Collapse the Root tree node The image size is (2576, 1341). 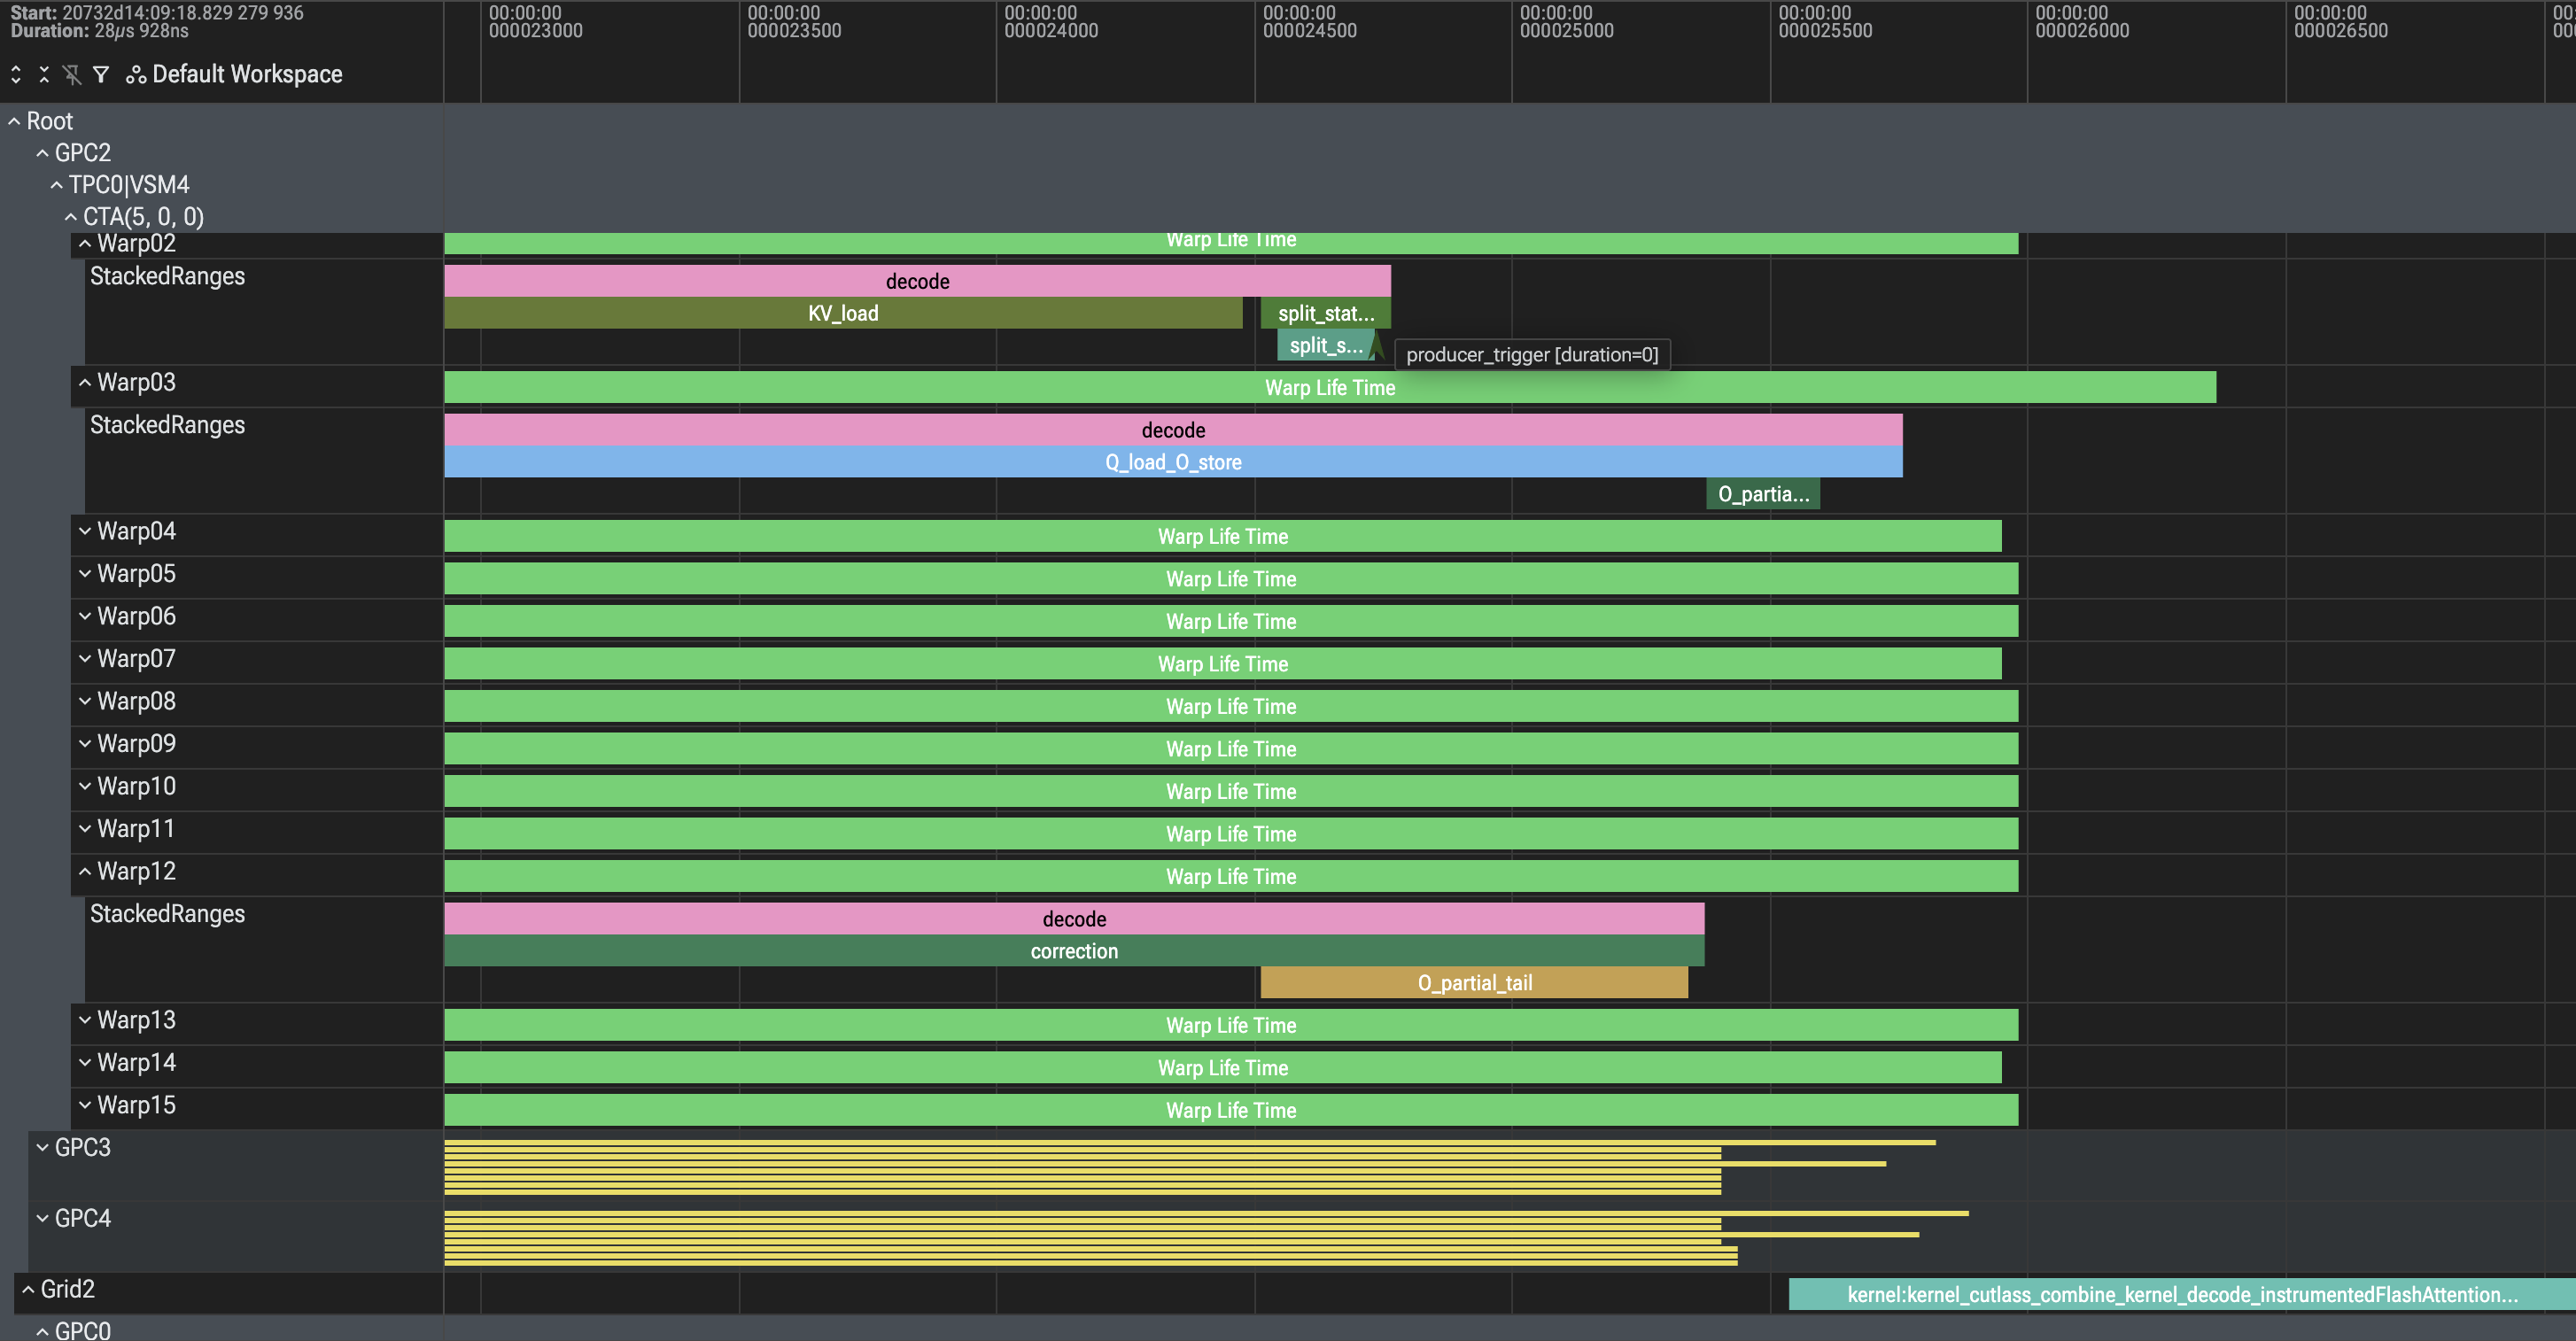14,121
